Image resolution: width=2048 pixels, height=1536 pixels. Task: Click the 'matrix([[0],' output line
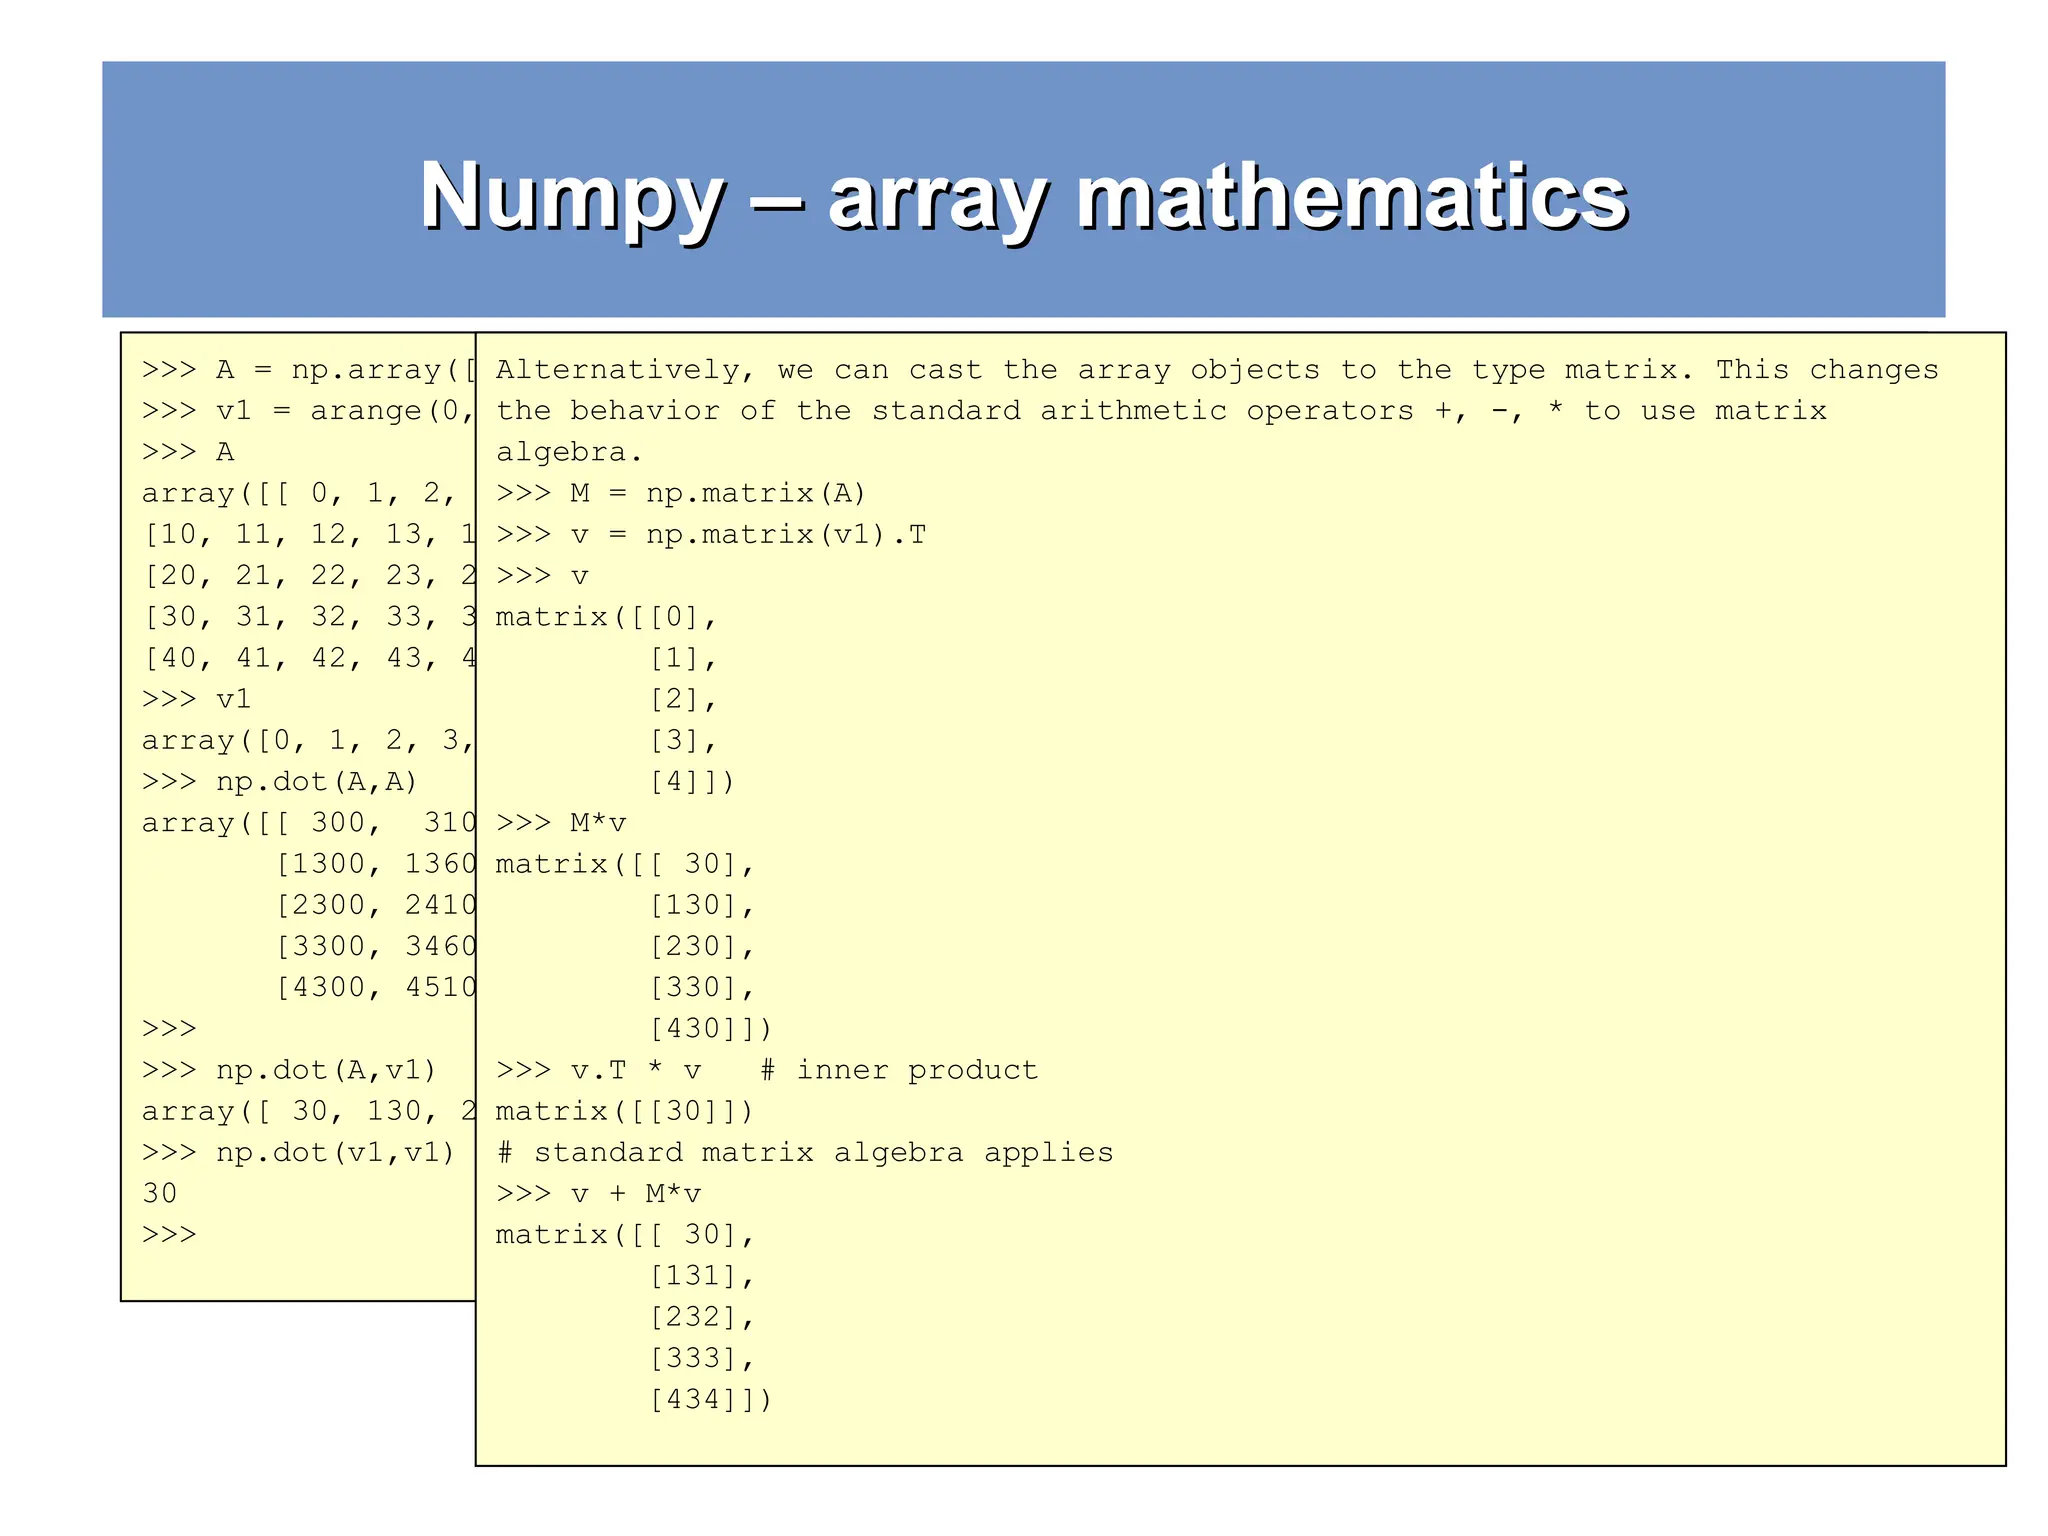(x=606, y=617)
